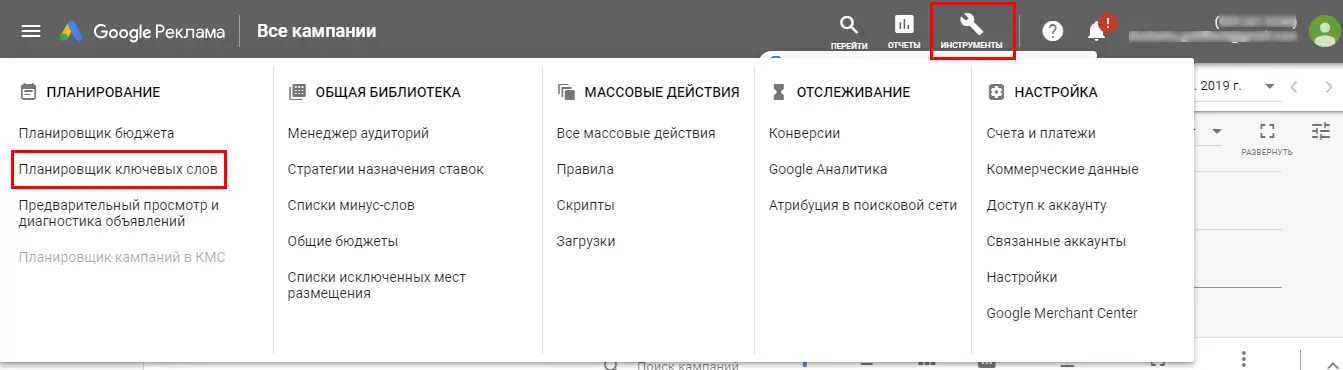Open Скрипты
1343x370 pixels.
click(585, 205)
